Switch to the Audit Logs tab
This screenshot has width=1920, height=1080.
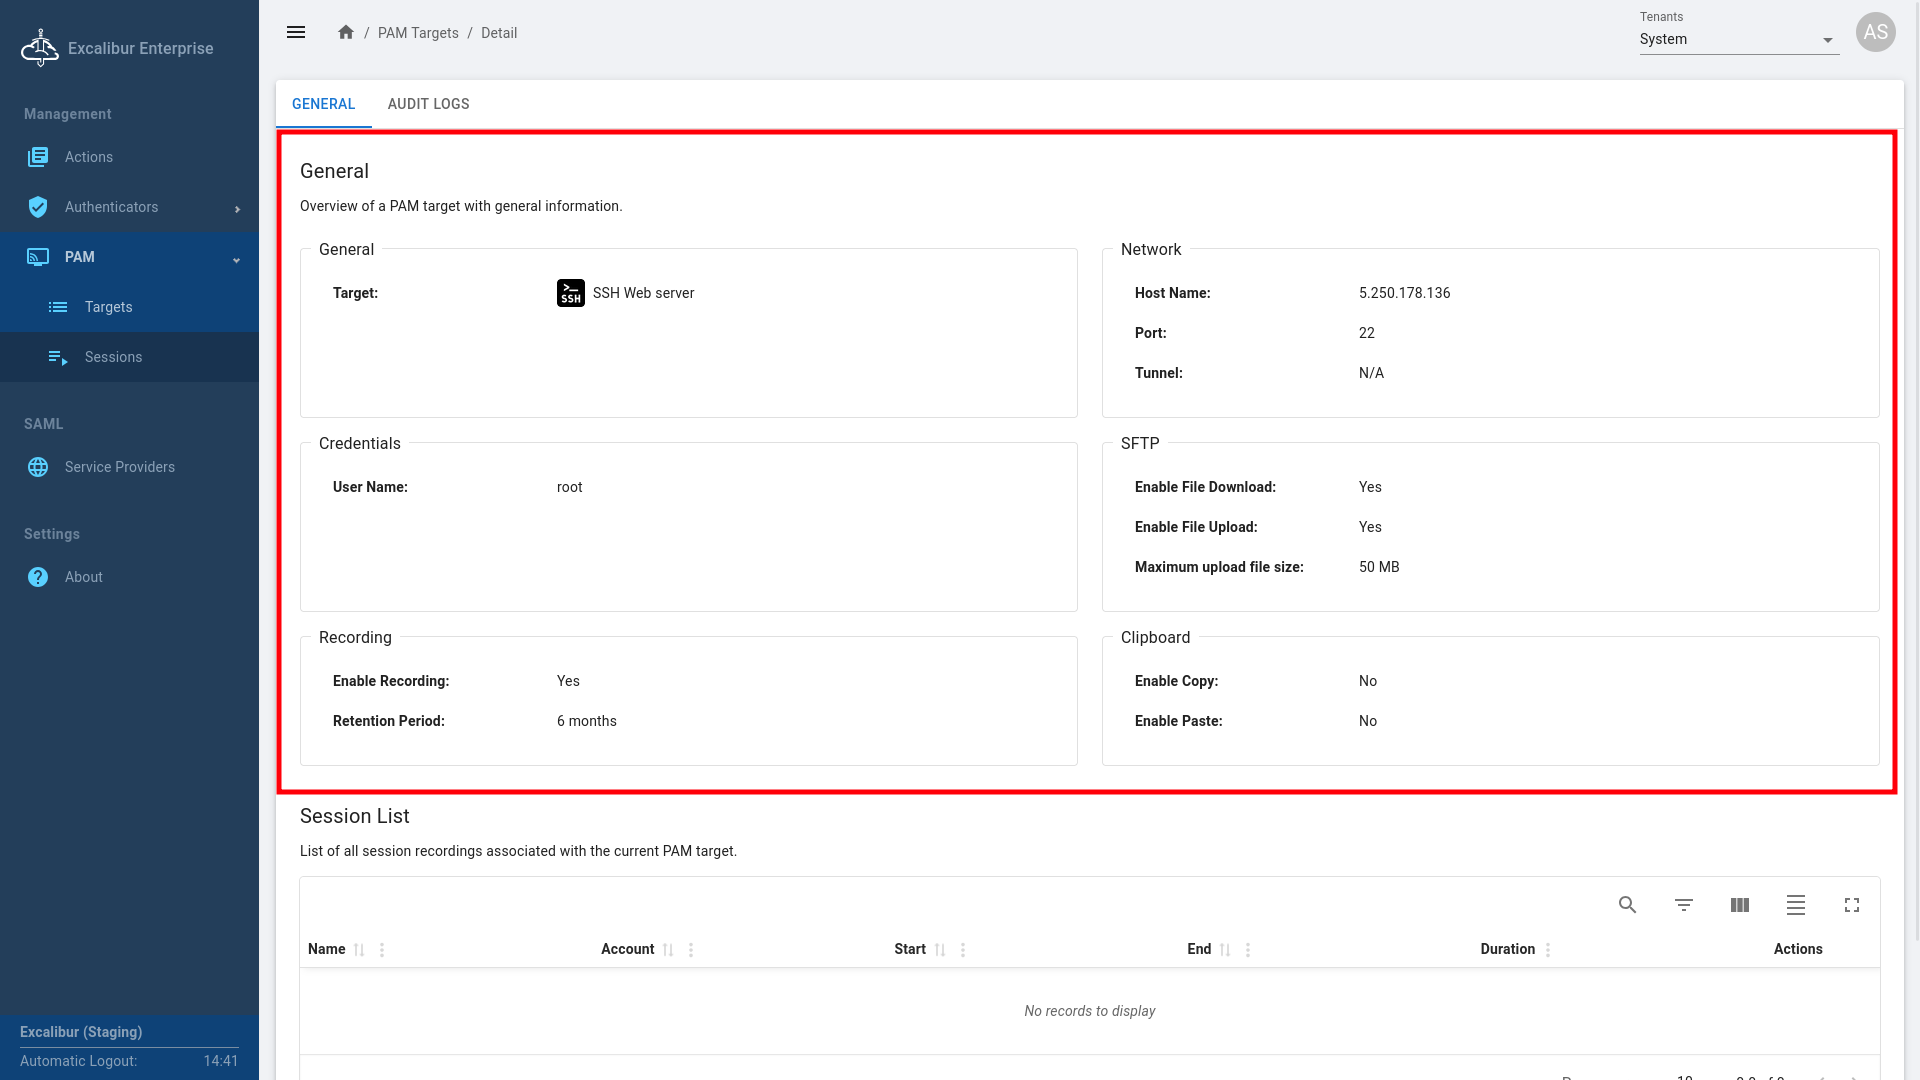click(x=428, y=104)
